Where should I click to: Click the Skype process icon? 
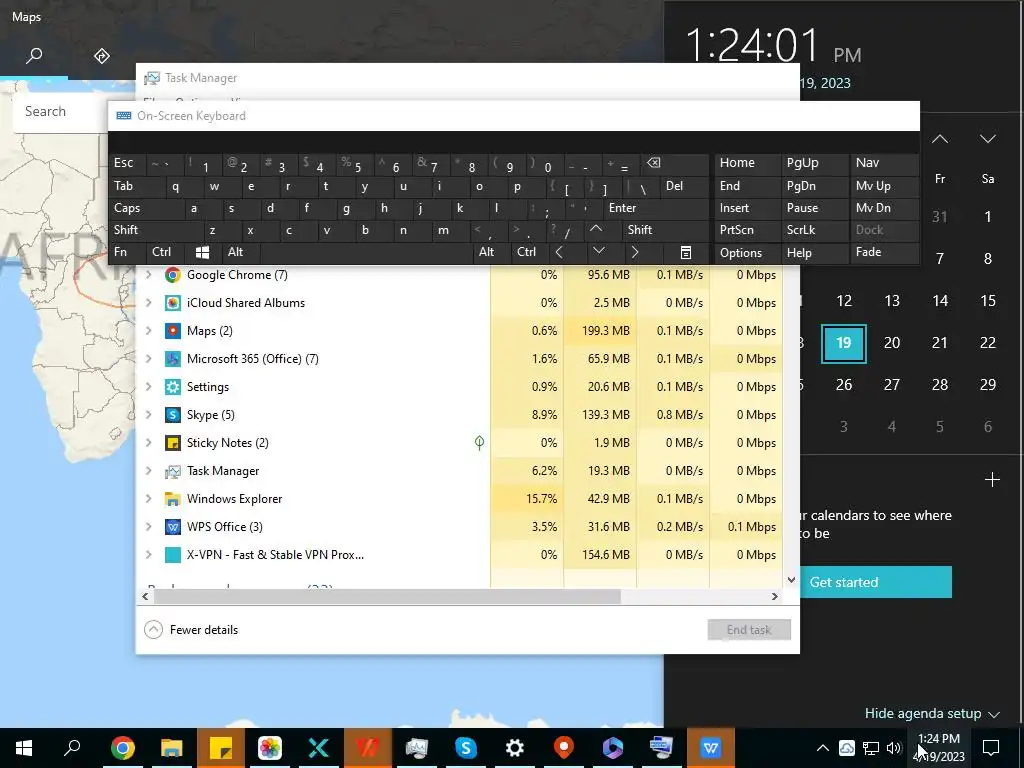(172, 415)
